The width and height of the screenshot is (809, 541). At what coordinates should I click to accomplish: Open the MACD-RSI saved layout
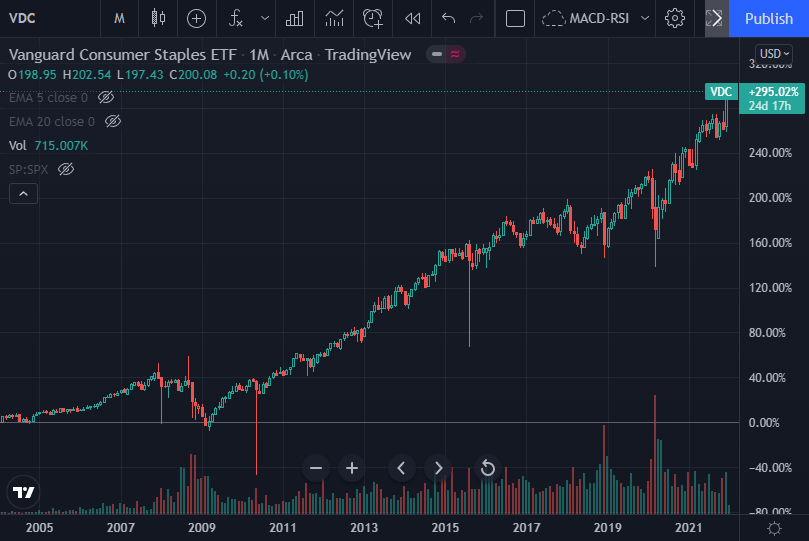(x=586, y=19)
